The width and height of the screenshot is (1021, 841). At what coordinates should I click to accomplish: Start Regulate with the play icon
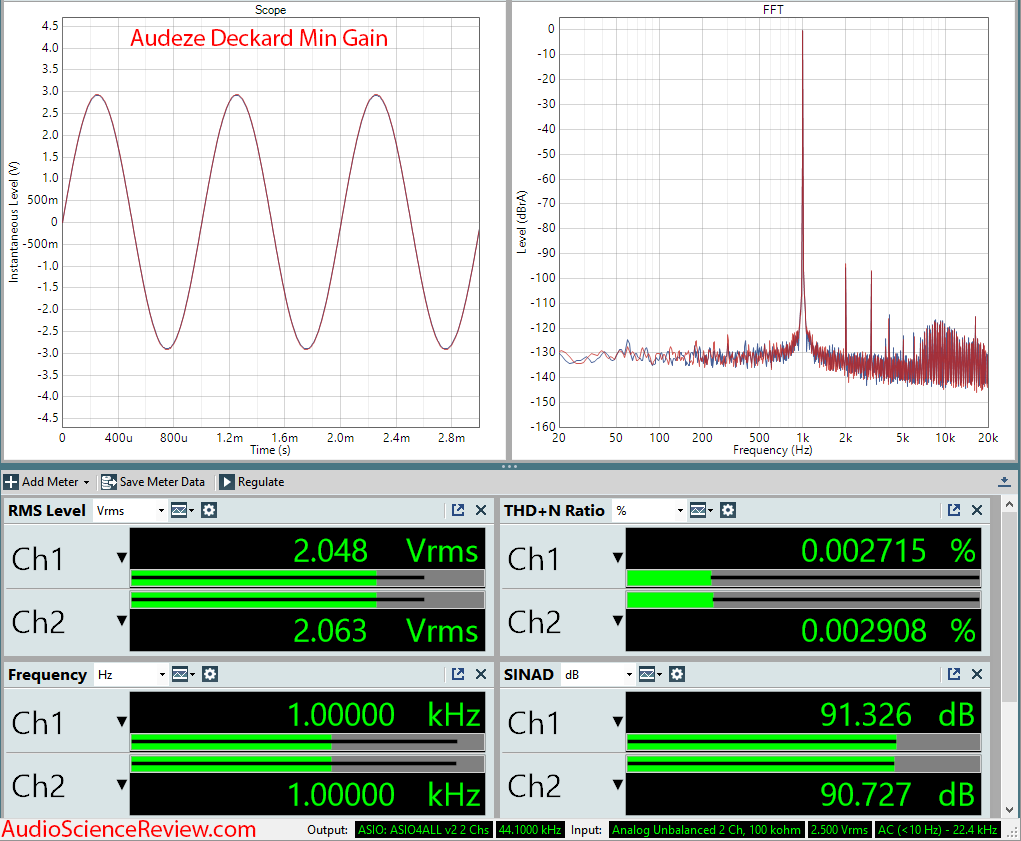[227, 482]
